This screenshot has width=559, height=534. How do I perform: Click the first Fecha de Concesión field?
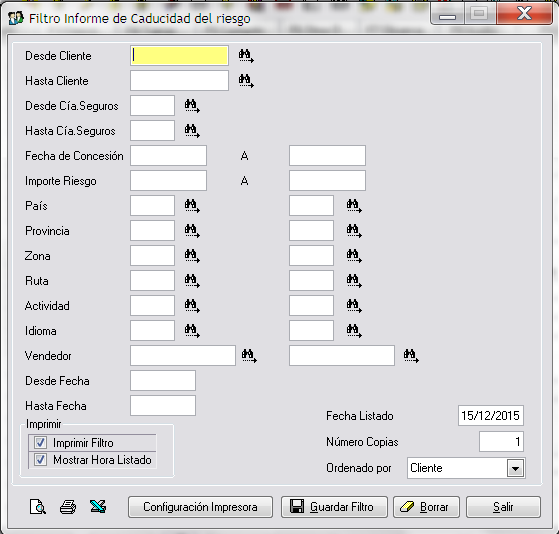point(168,155)
